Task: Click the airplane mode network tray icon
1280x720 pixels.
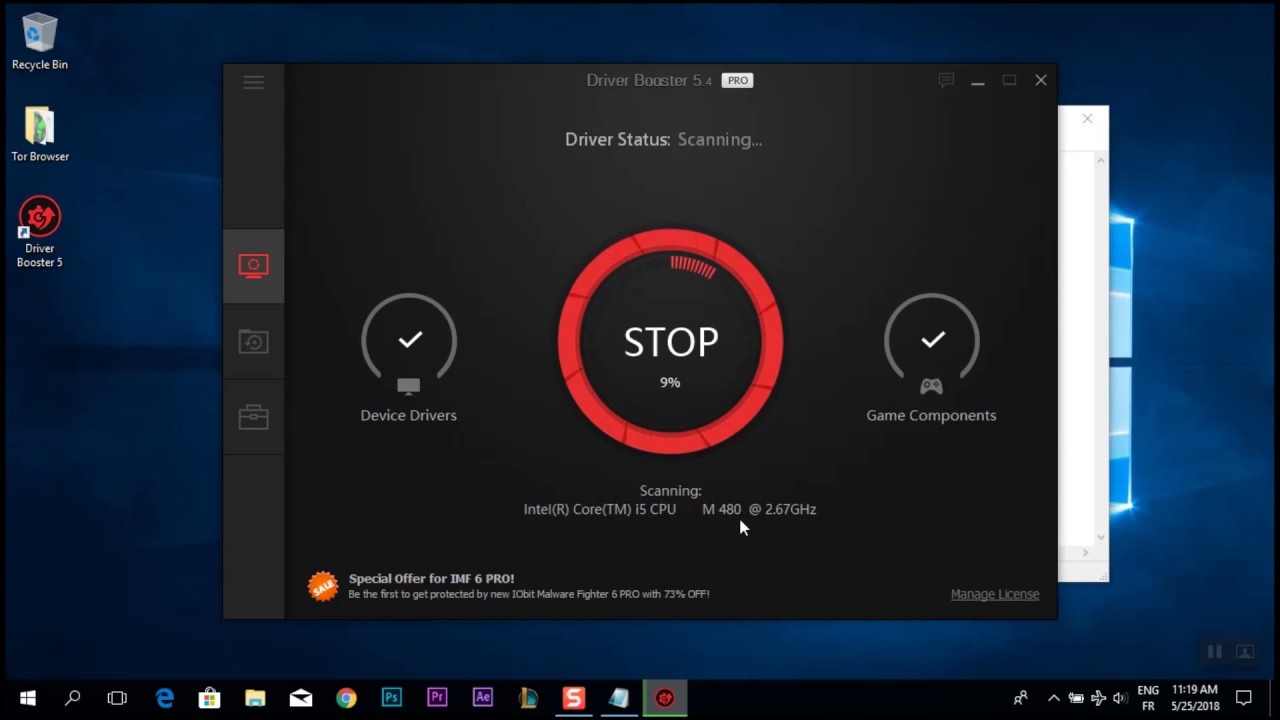Action: pos(1098,698)
